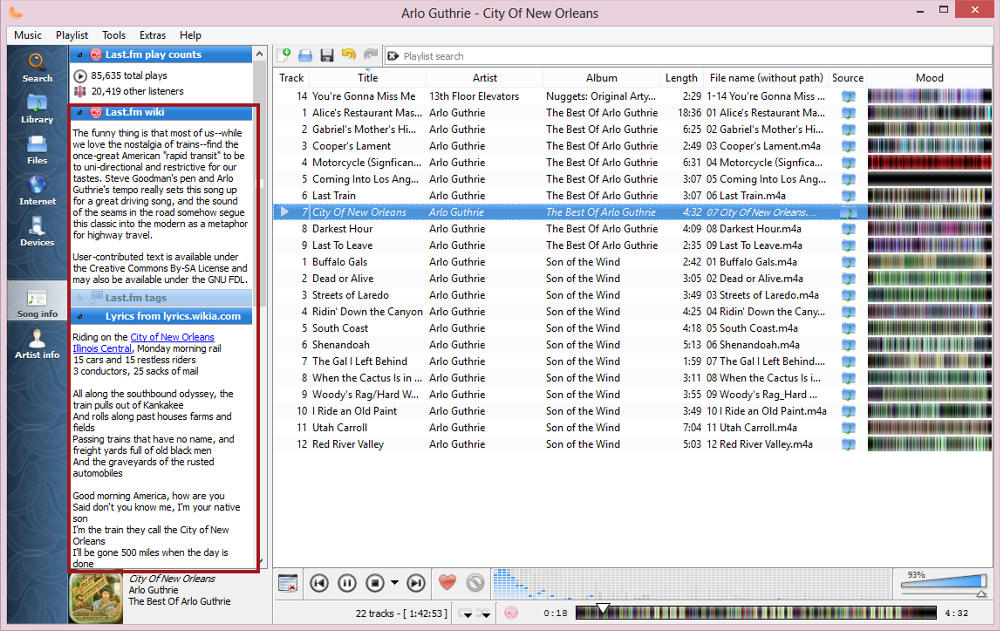The height and width of the screenshot is (631, 1000).
Task: Show the Song info pane
Action: (x=37, y=303)
